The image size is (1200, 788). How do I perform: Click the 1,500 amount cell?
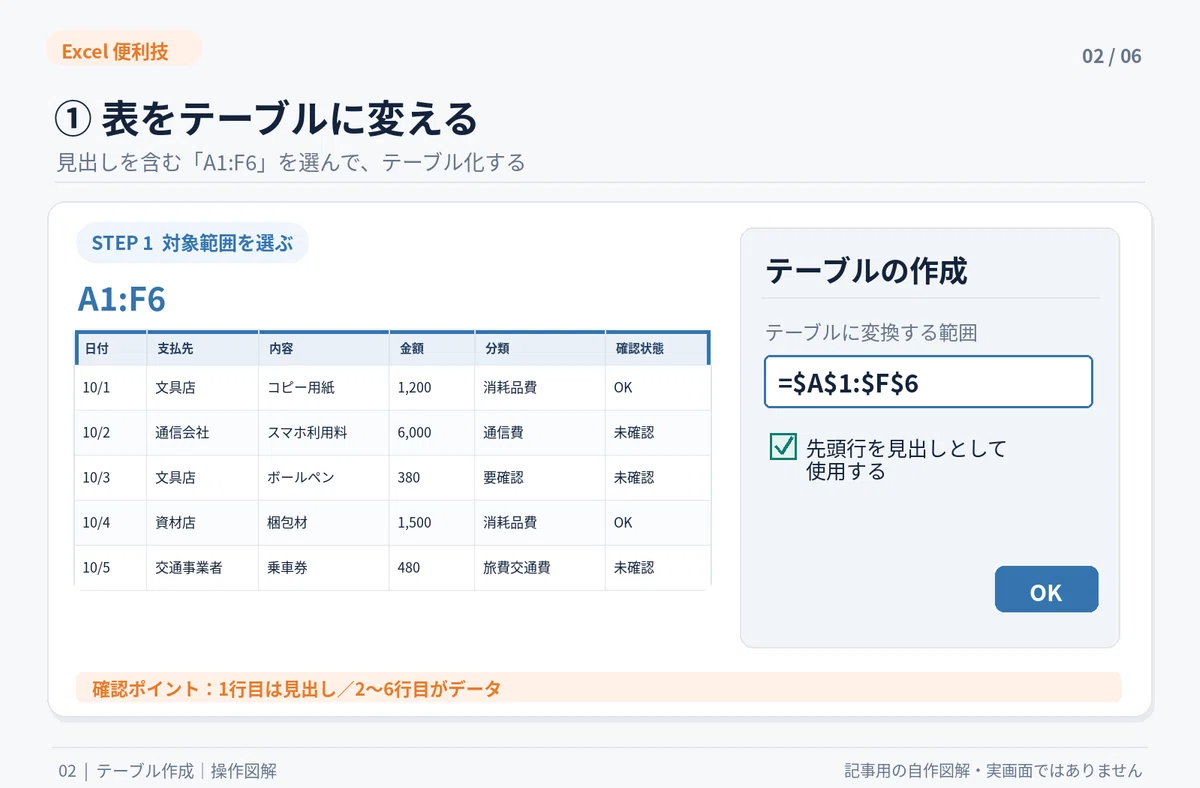pyautogui.click(x=432, y=523)
